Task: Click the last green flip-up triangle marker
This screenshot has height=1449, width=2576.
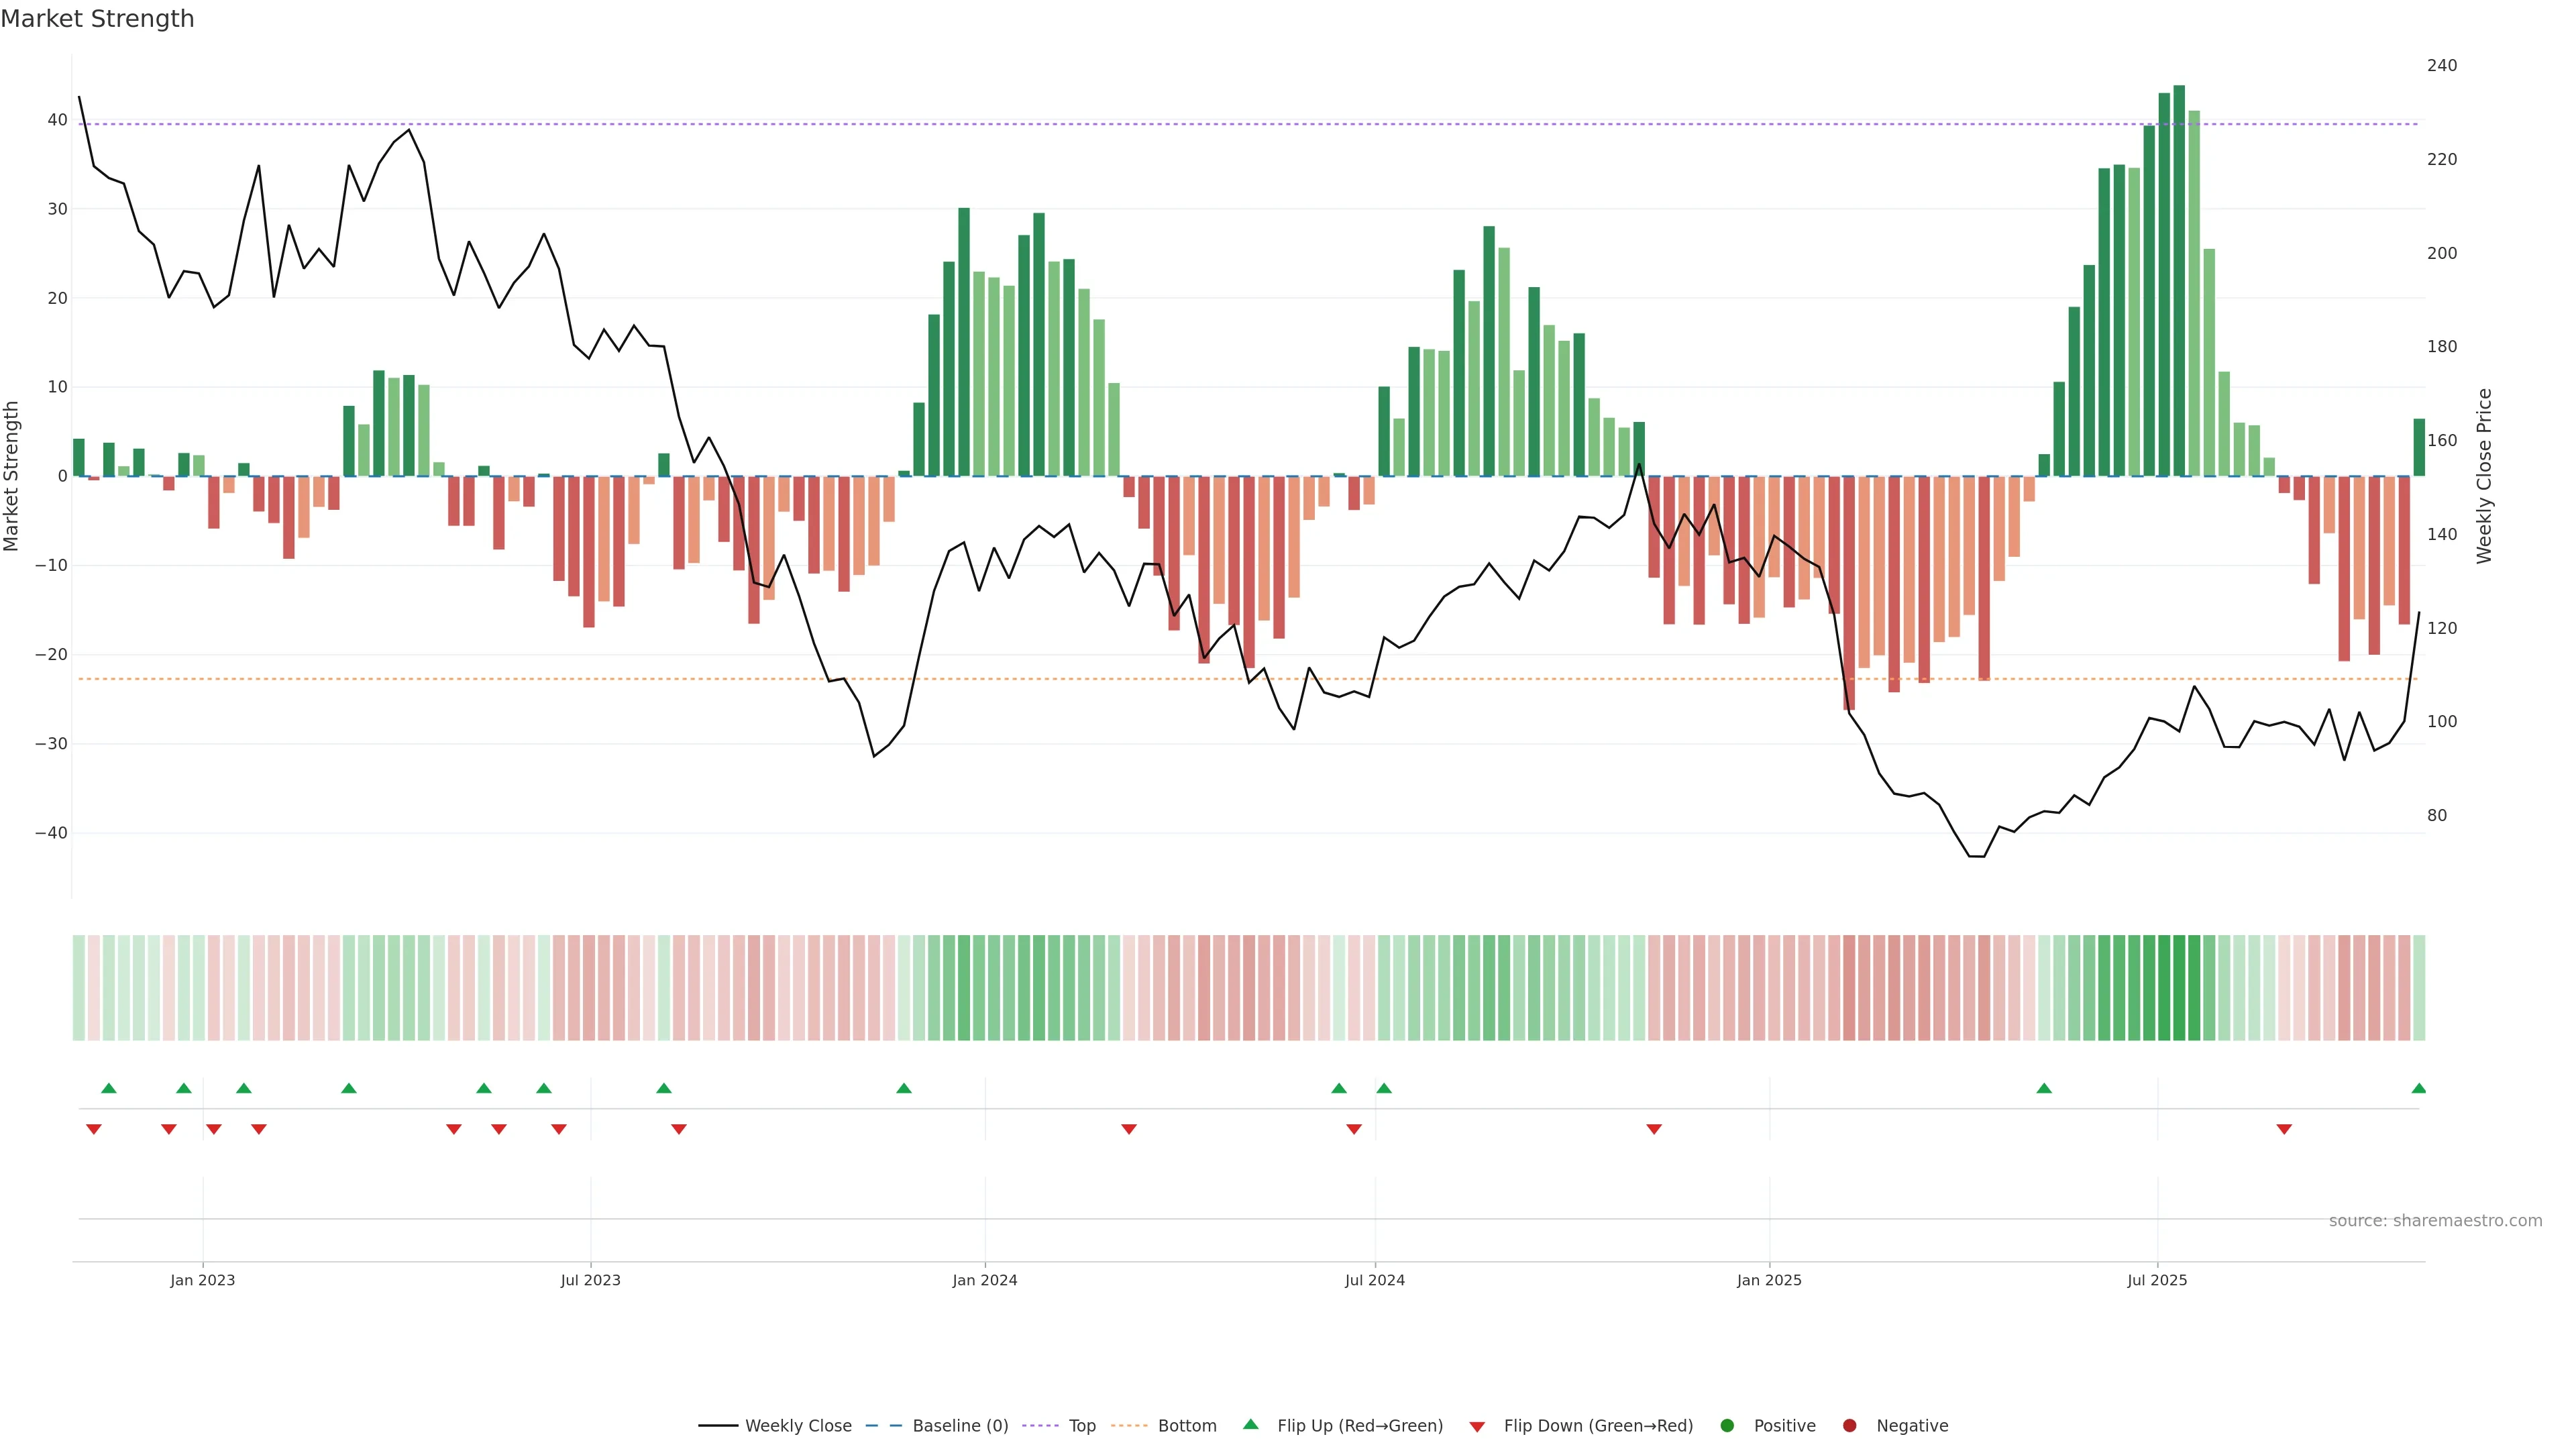Action: coord(2418,1088)
